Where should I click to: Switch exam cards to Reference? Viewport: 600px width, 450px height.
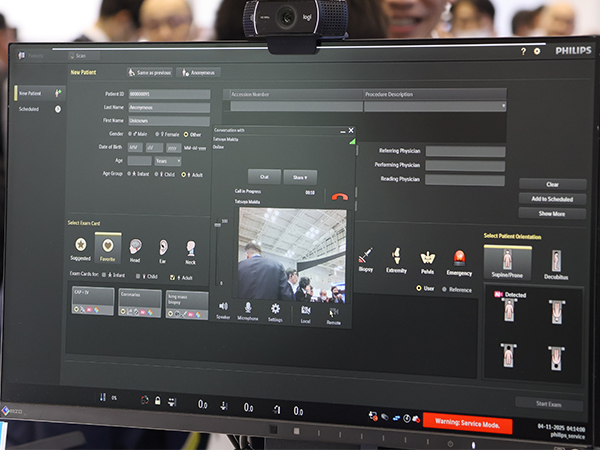click(444, 289)
